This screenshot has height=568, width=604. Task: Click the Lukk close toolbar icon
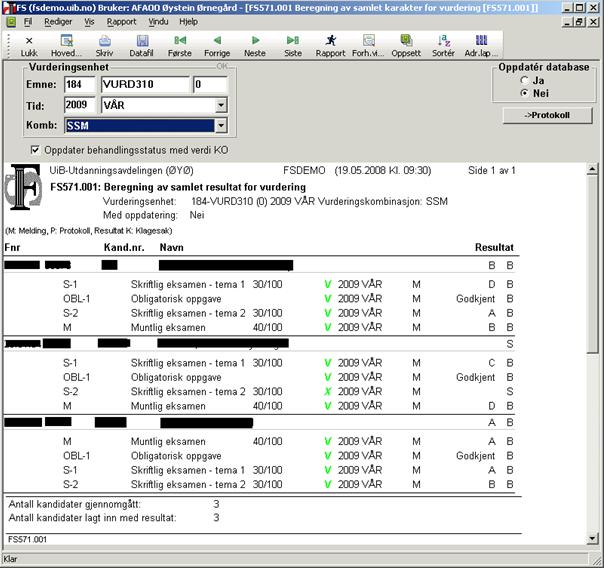click(29, 41)
